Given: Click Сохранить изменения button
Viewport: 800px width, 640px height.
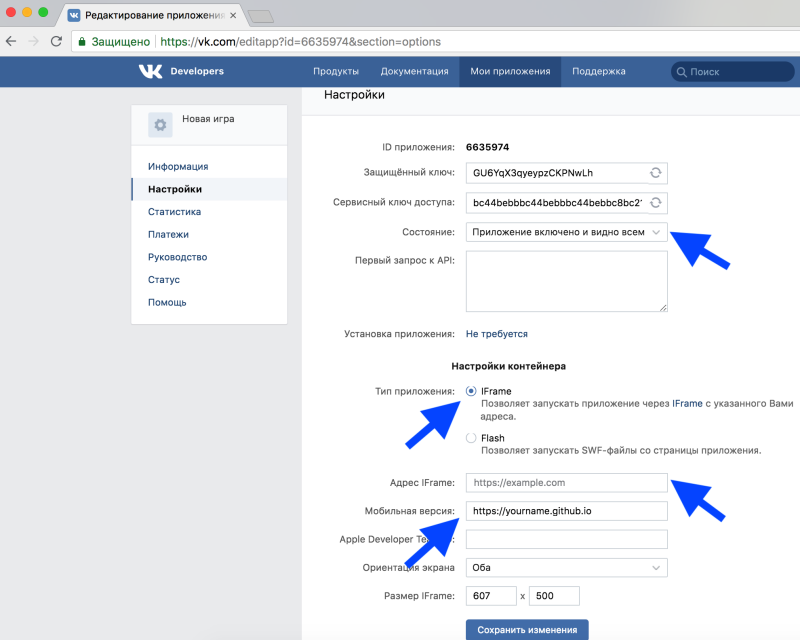Looking at the screenshot, I should click(x=527, y=630).
